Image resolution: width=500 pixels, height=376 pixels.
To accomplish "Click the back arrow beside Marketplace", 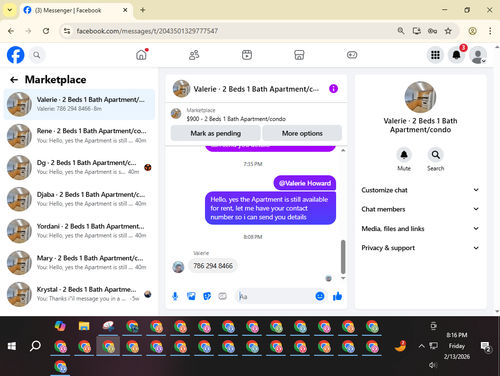I will pos(14,80).
